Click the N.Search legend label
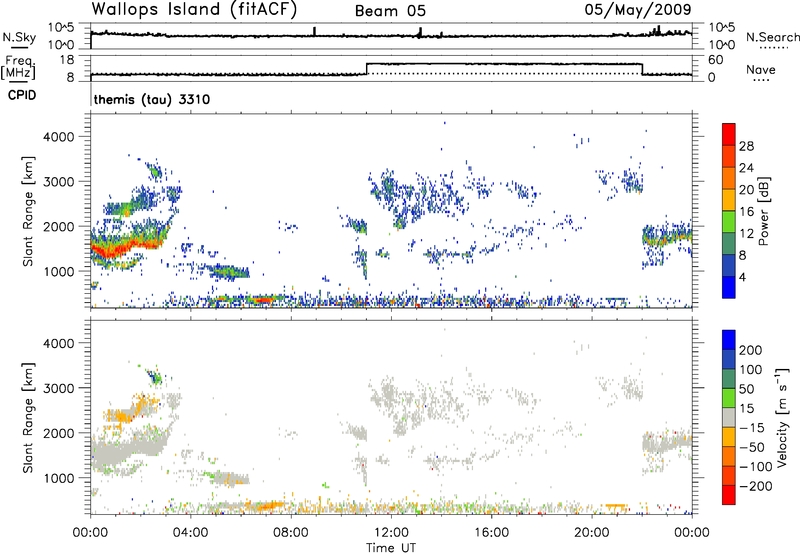 pyautogui.click(x=772, y=37)
